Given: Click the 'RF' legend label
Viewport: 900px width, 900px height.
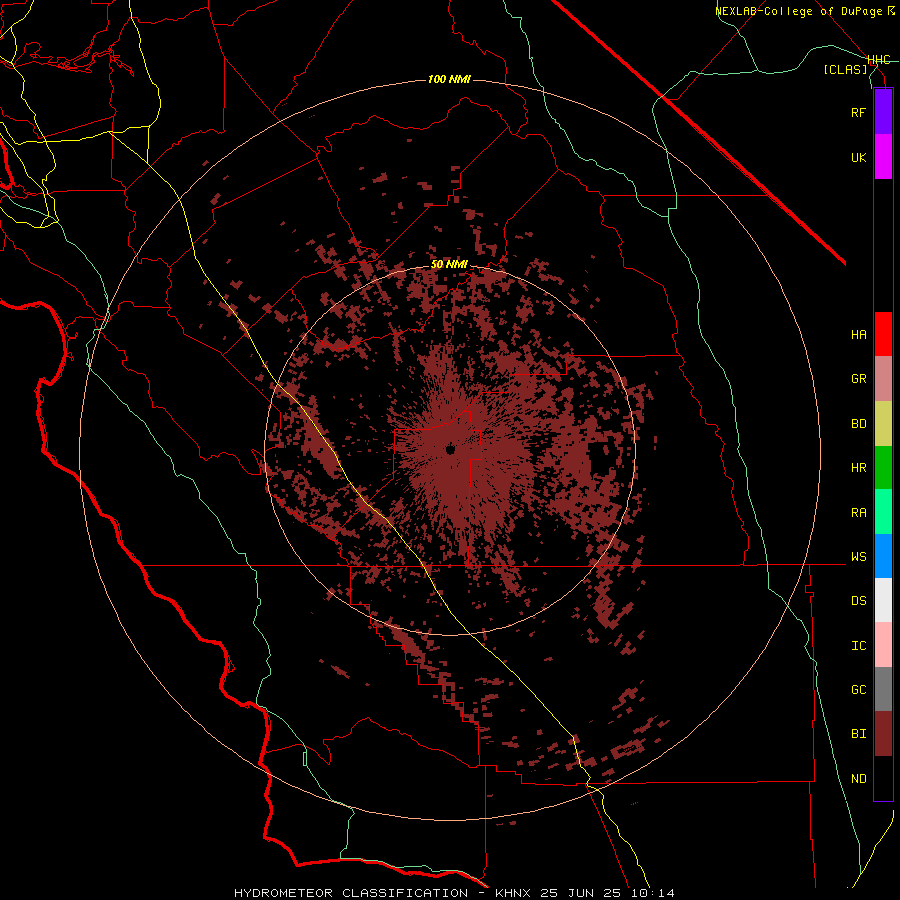Looking at the screenshot, I should [x=858, y=112].
